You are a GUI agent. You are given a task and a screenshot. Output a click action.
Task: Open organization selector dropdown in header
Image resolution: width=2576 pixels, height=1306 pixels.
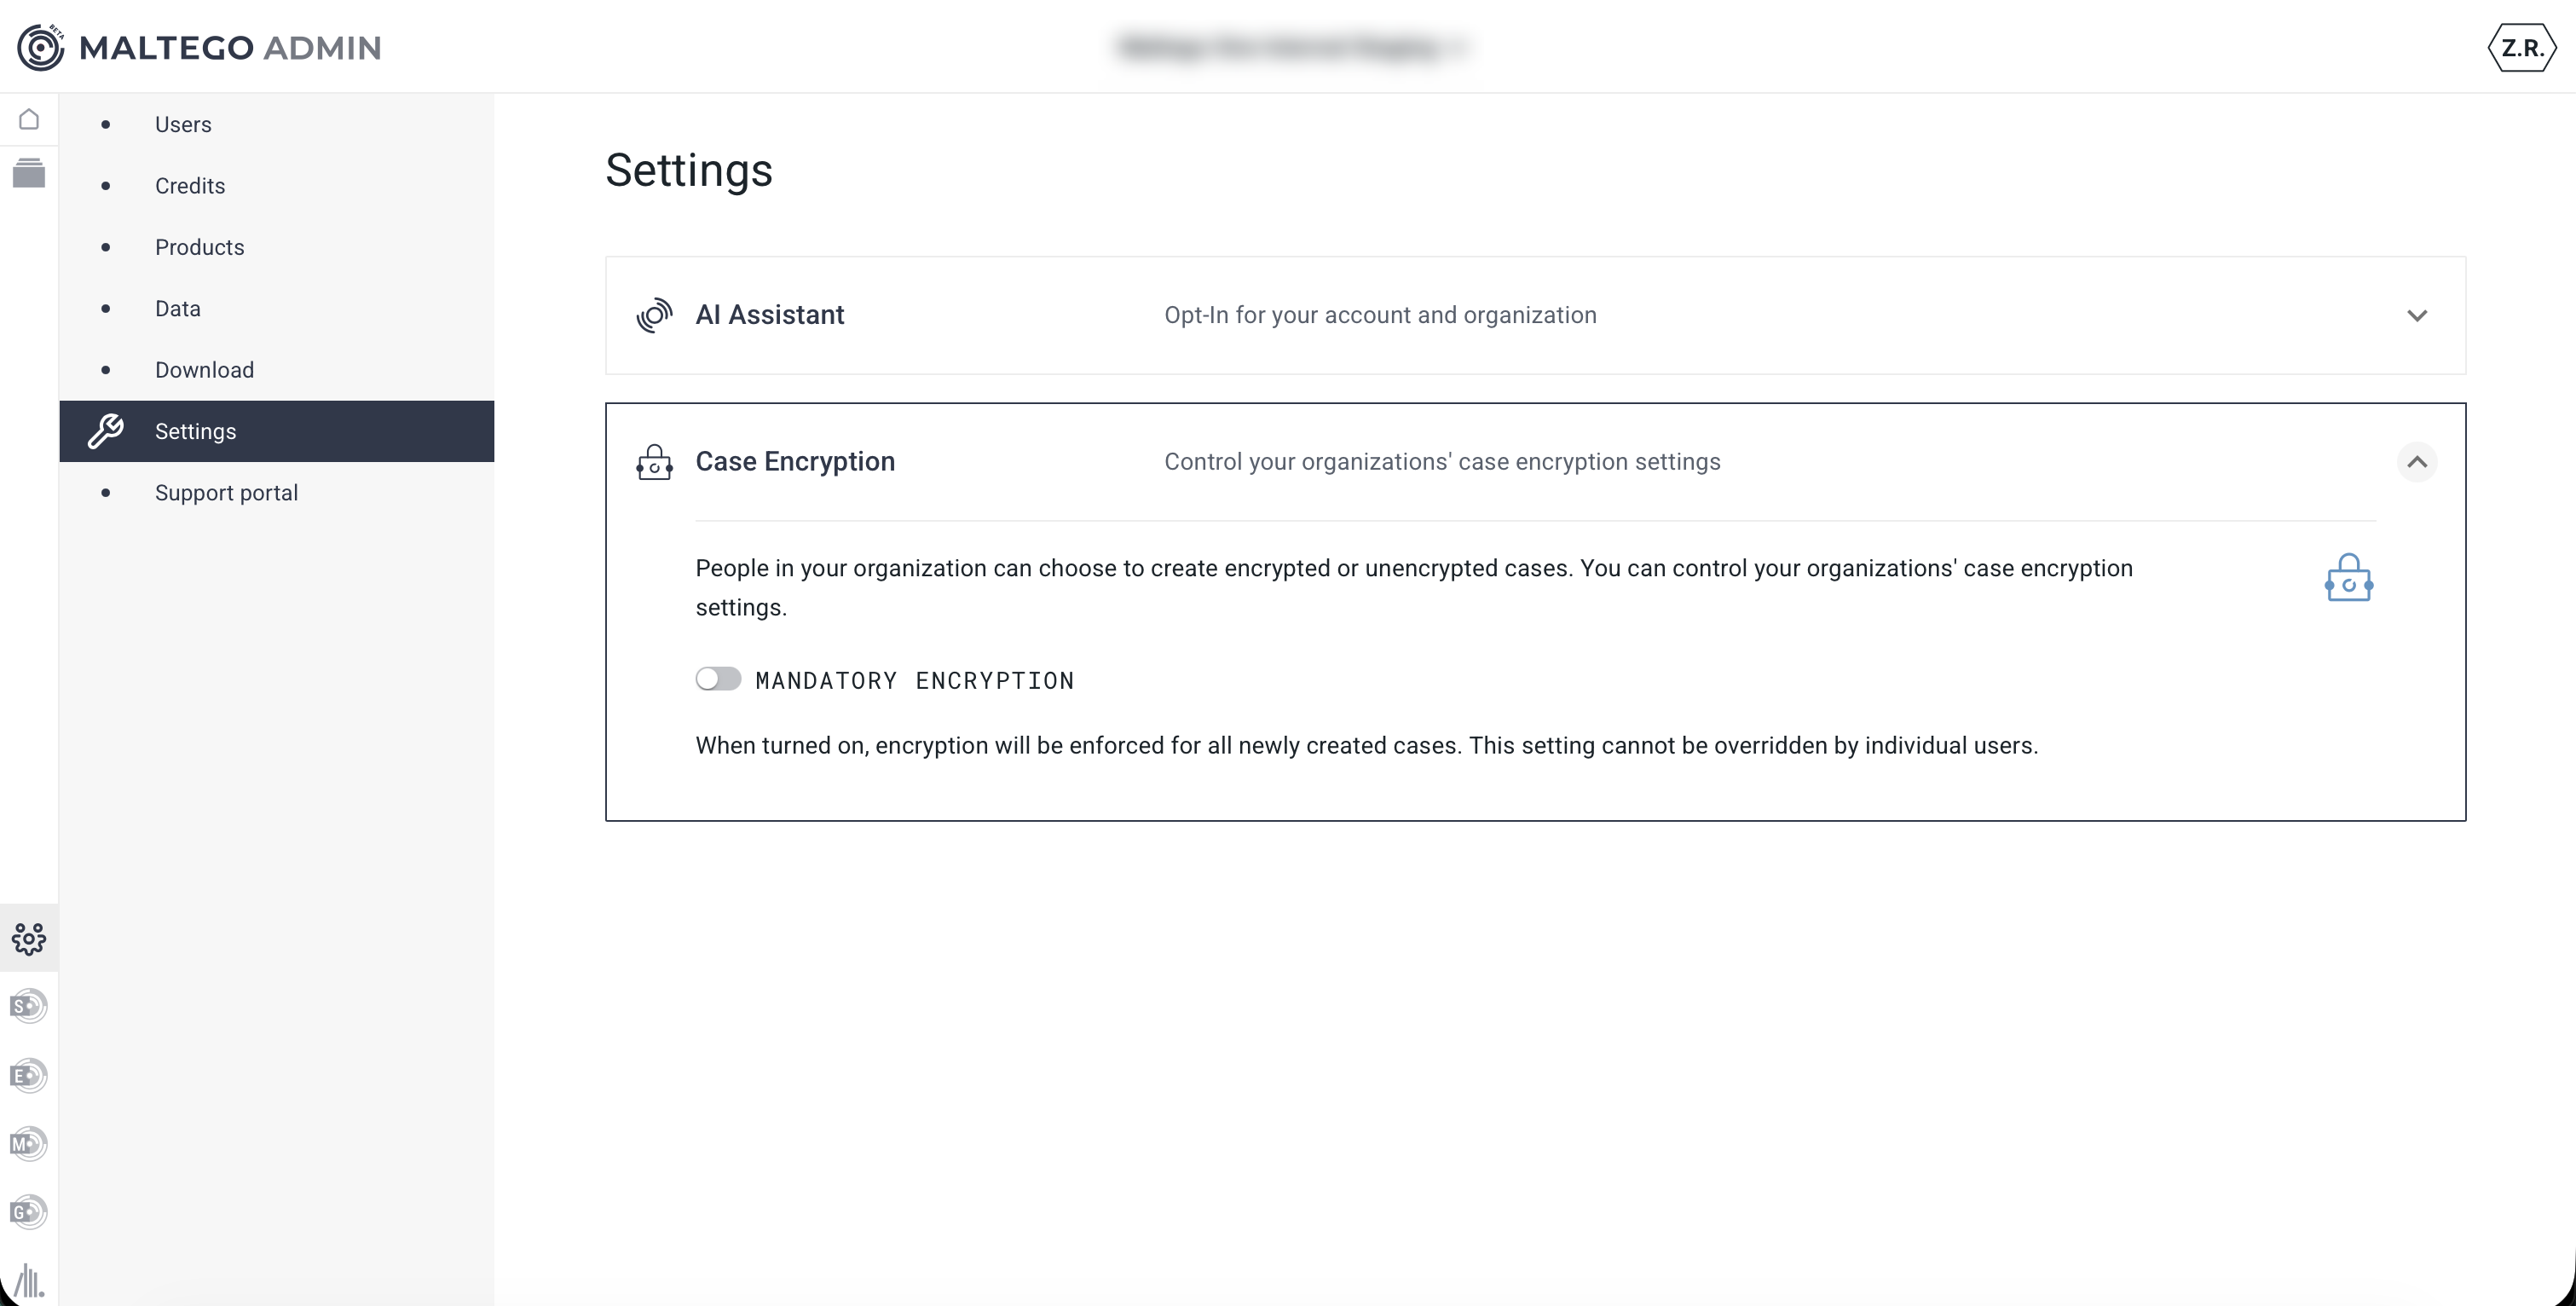tap(1290, 47)
